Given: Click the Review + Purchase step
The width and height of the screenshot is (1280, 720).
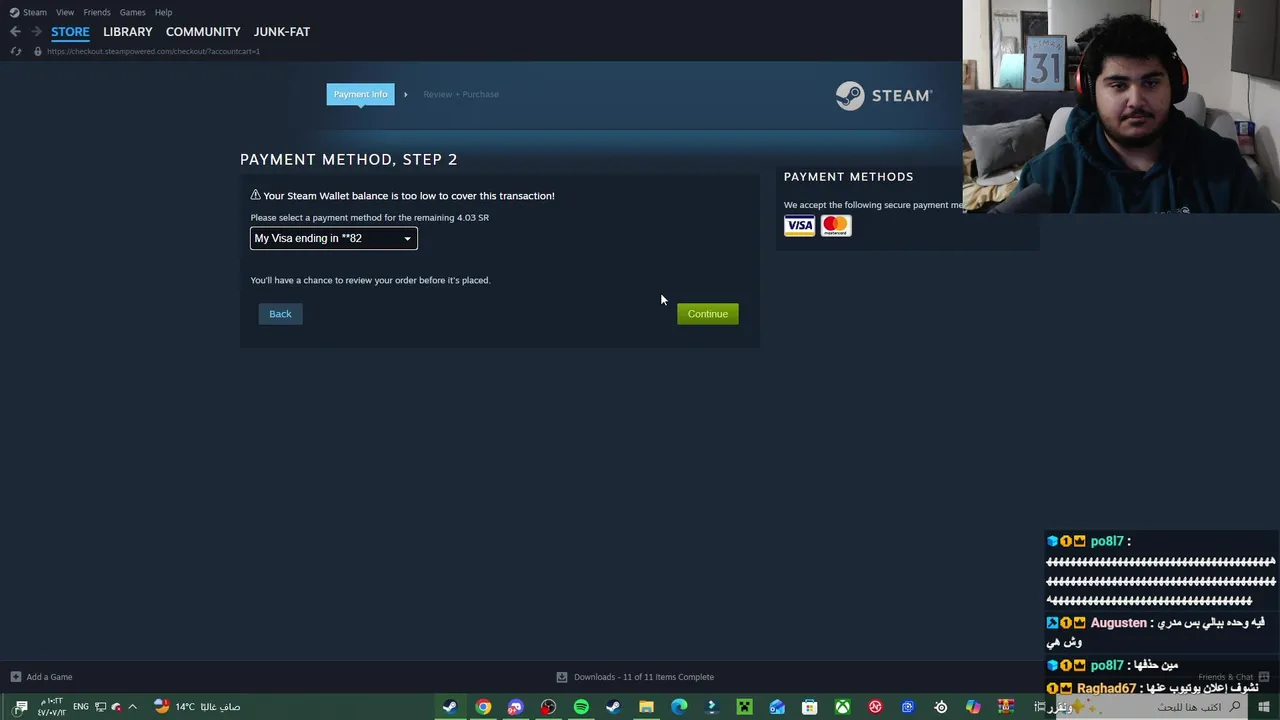Looking at the screenshot, I should pyautogui.click(x=460, y=94).
